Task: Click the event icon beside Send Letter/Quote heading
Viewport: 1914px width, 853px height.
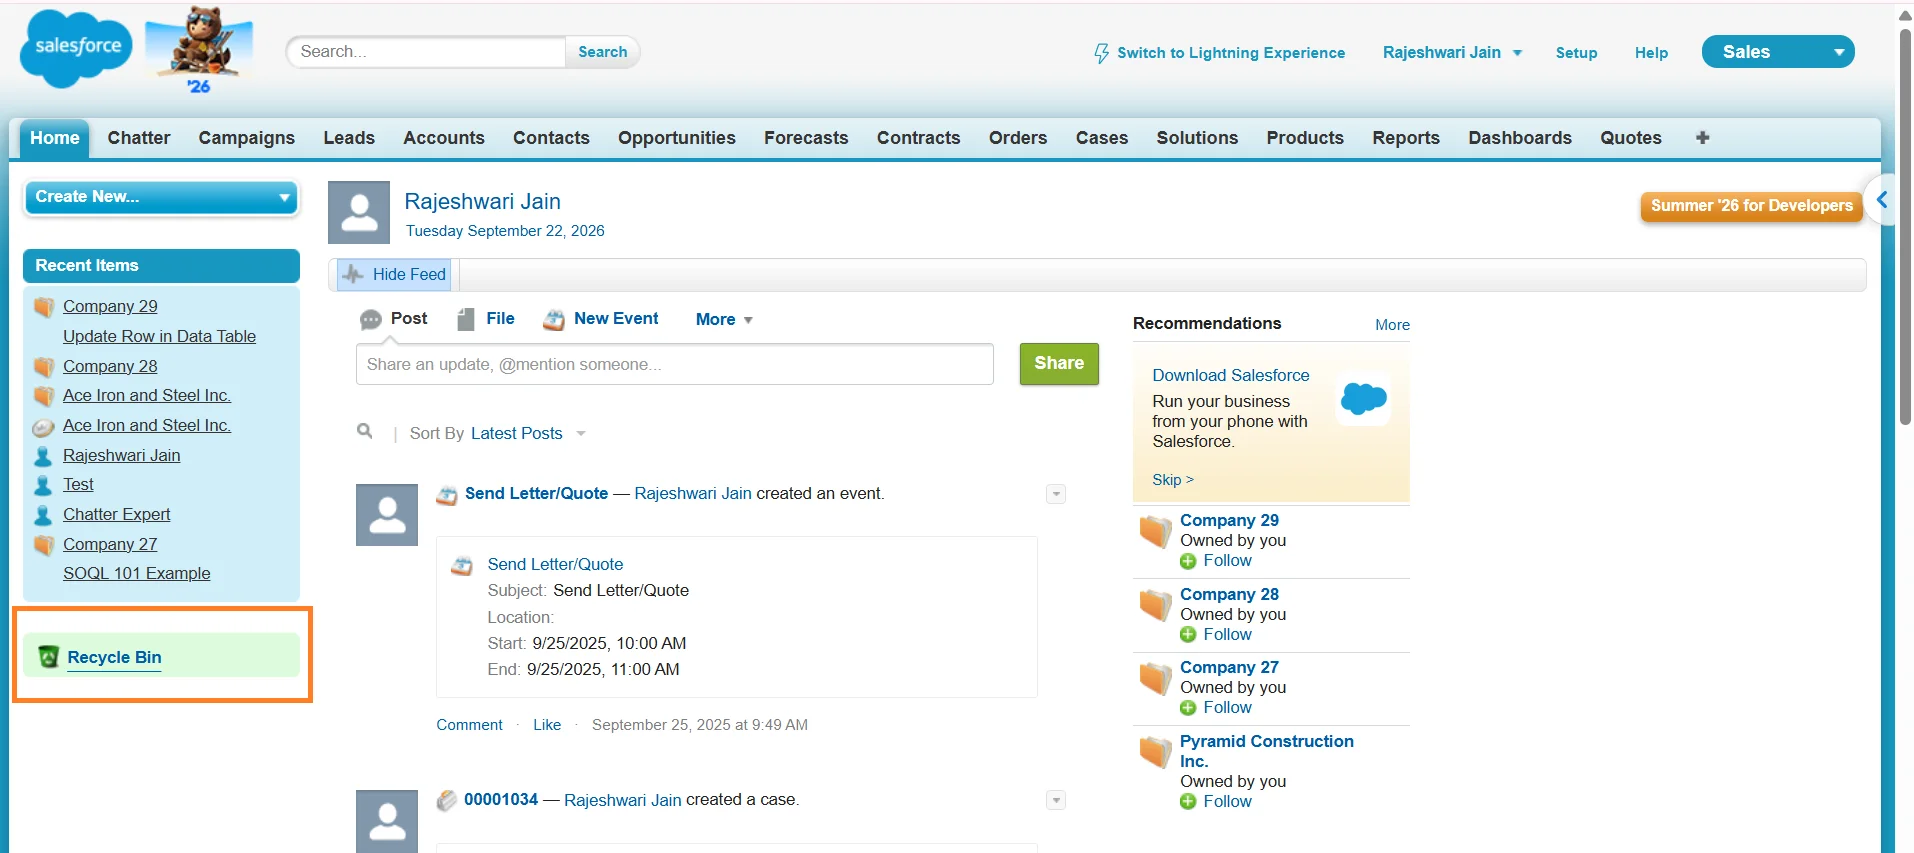Action: (447, 494)
